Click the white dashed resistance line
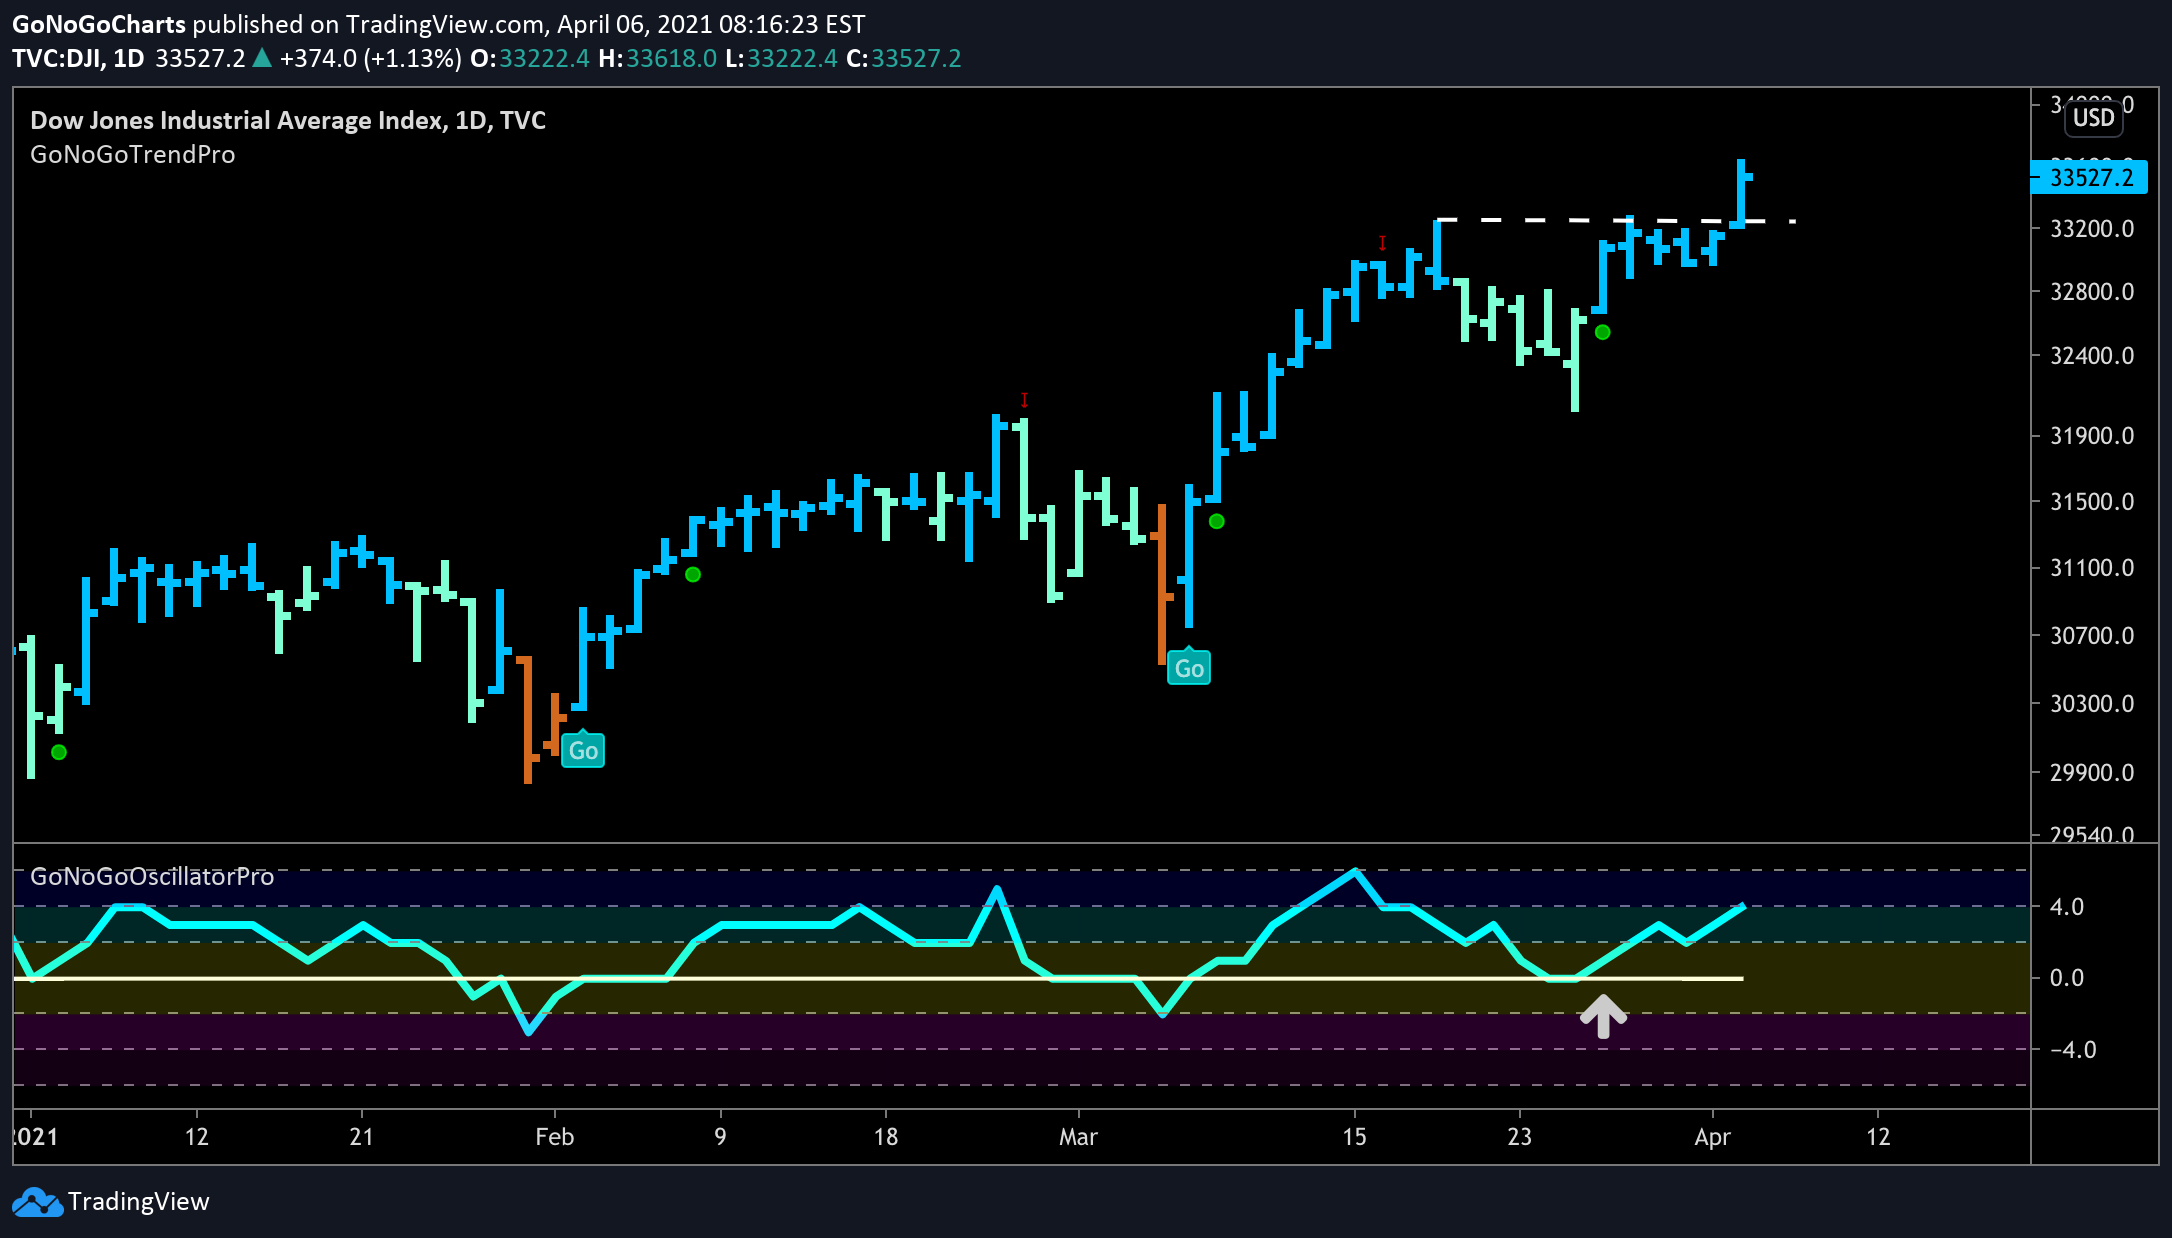The image size is (2172, 1238). pos(1615,220)
